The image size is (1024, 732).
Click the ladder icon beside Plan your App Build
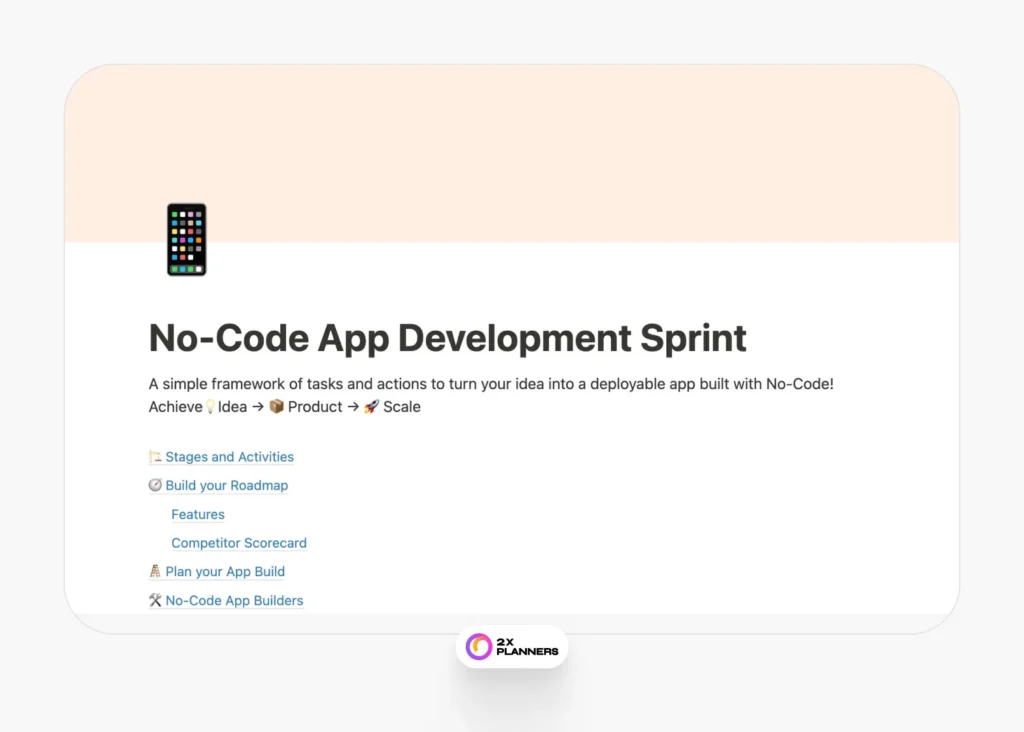point(154,571)
